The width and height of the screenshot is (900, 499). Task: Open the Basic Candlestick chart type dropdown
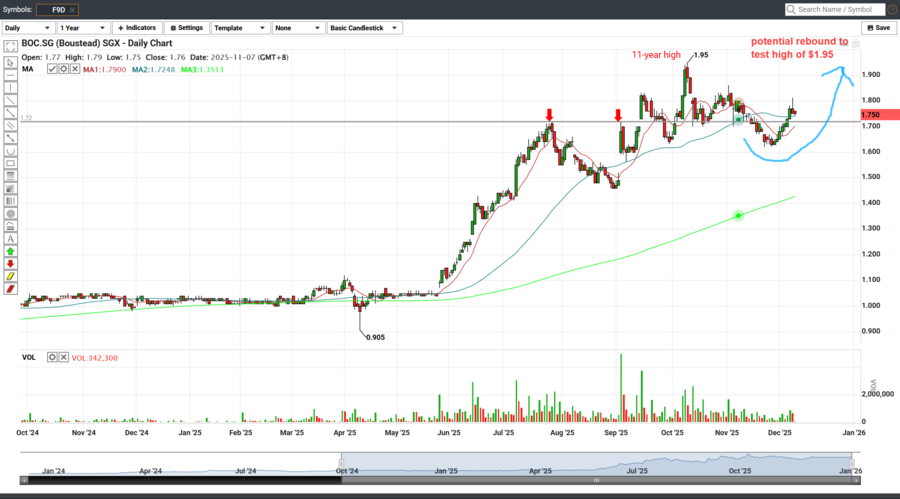click(363, 28)
